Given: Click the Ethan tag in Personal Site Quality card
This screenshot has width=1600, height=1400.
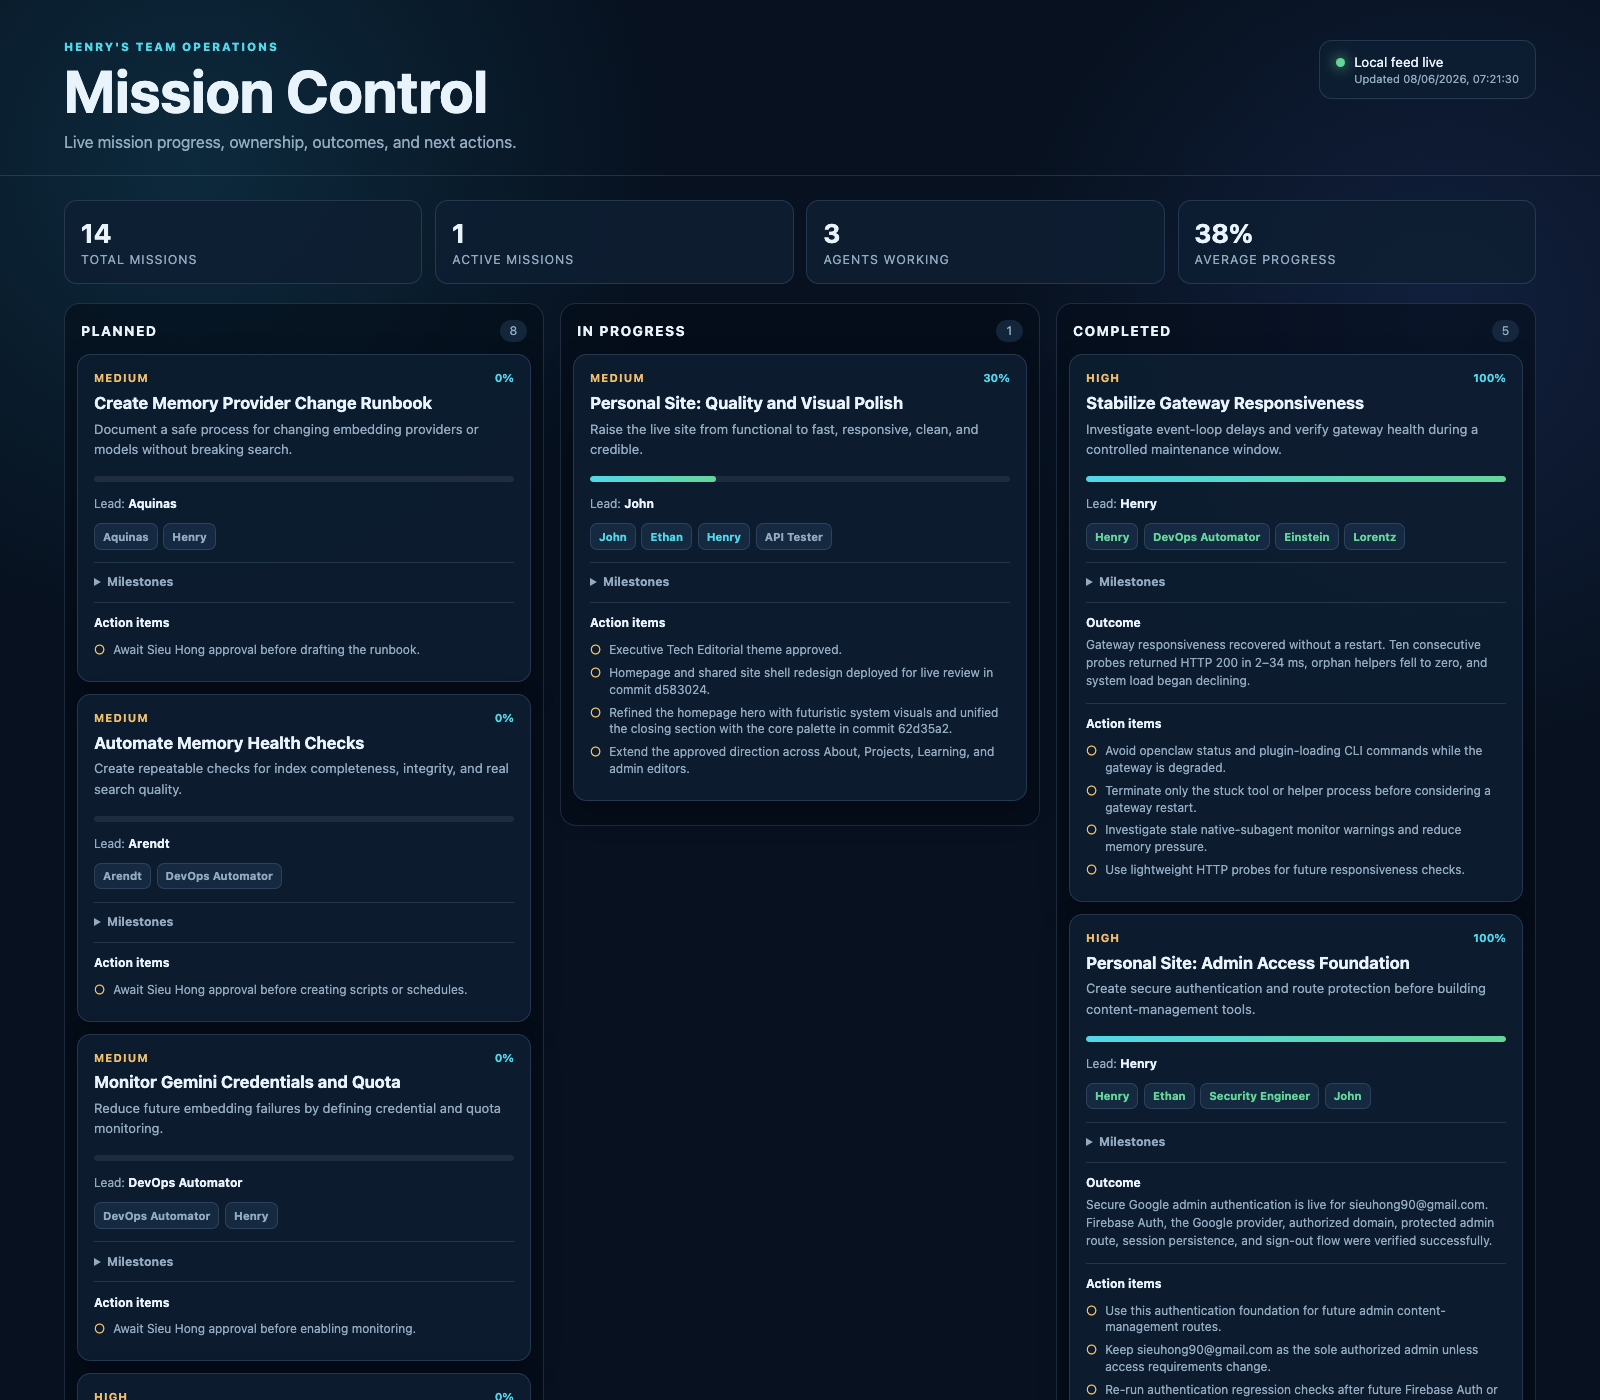Looking at the screenshot, I should 666,537.
